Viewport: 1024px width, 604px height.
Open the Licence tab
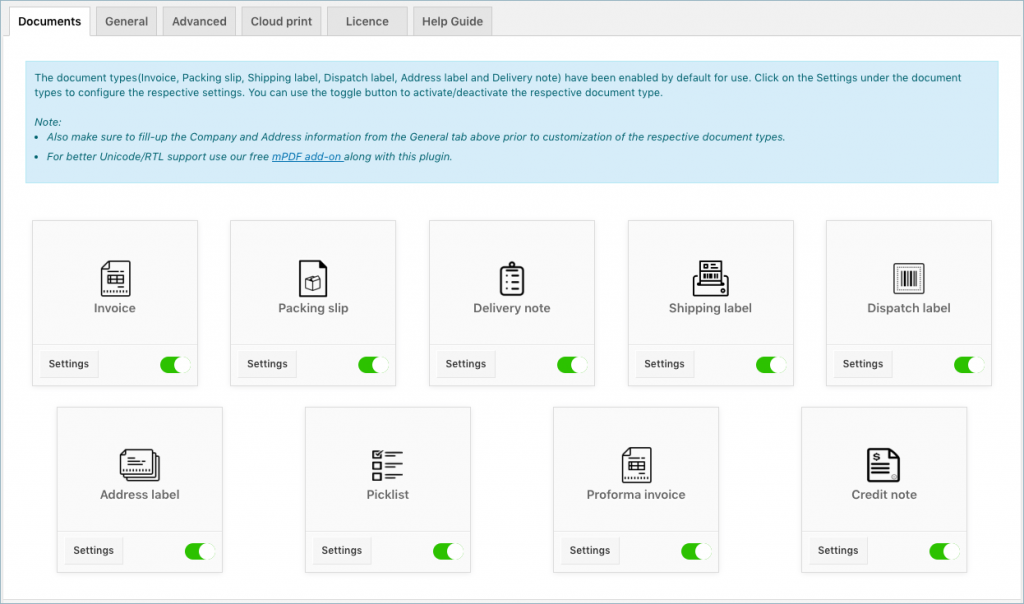click(367, 22)
